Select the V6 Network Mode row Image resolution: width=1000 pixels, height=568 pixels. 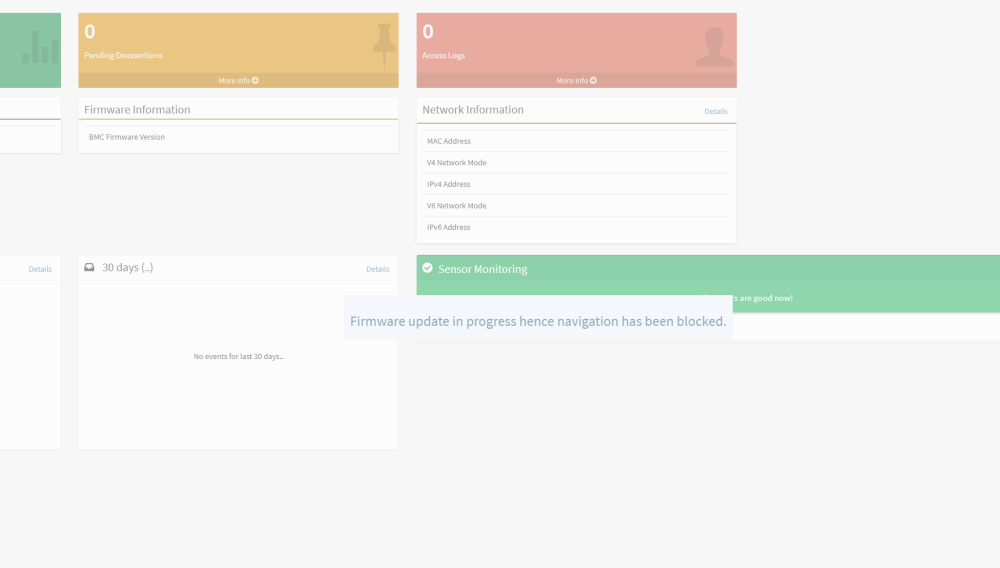(577, 206)
